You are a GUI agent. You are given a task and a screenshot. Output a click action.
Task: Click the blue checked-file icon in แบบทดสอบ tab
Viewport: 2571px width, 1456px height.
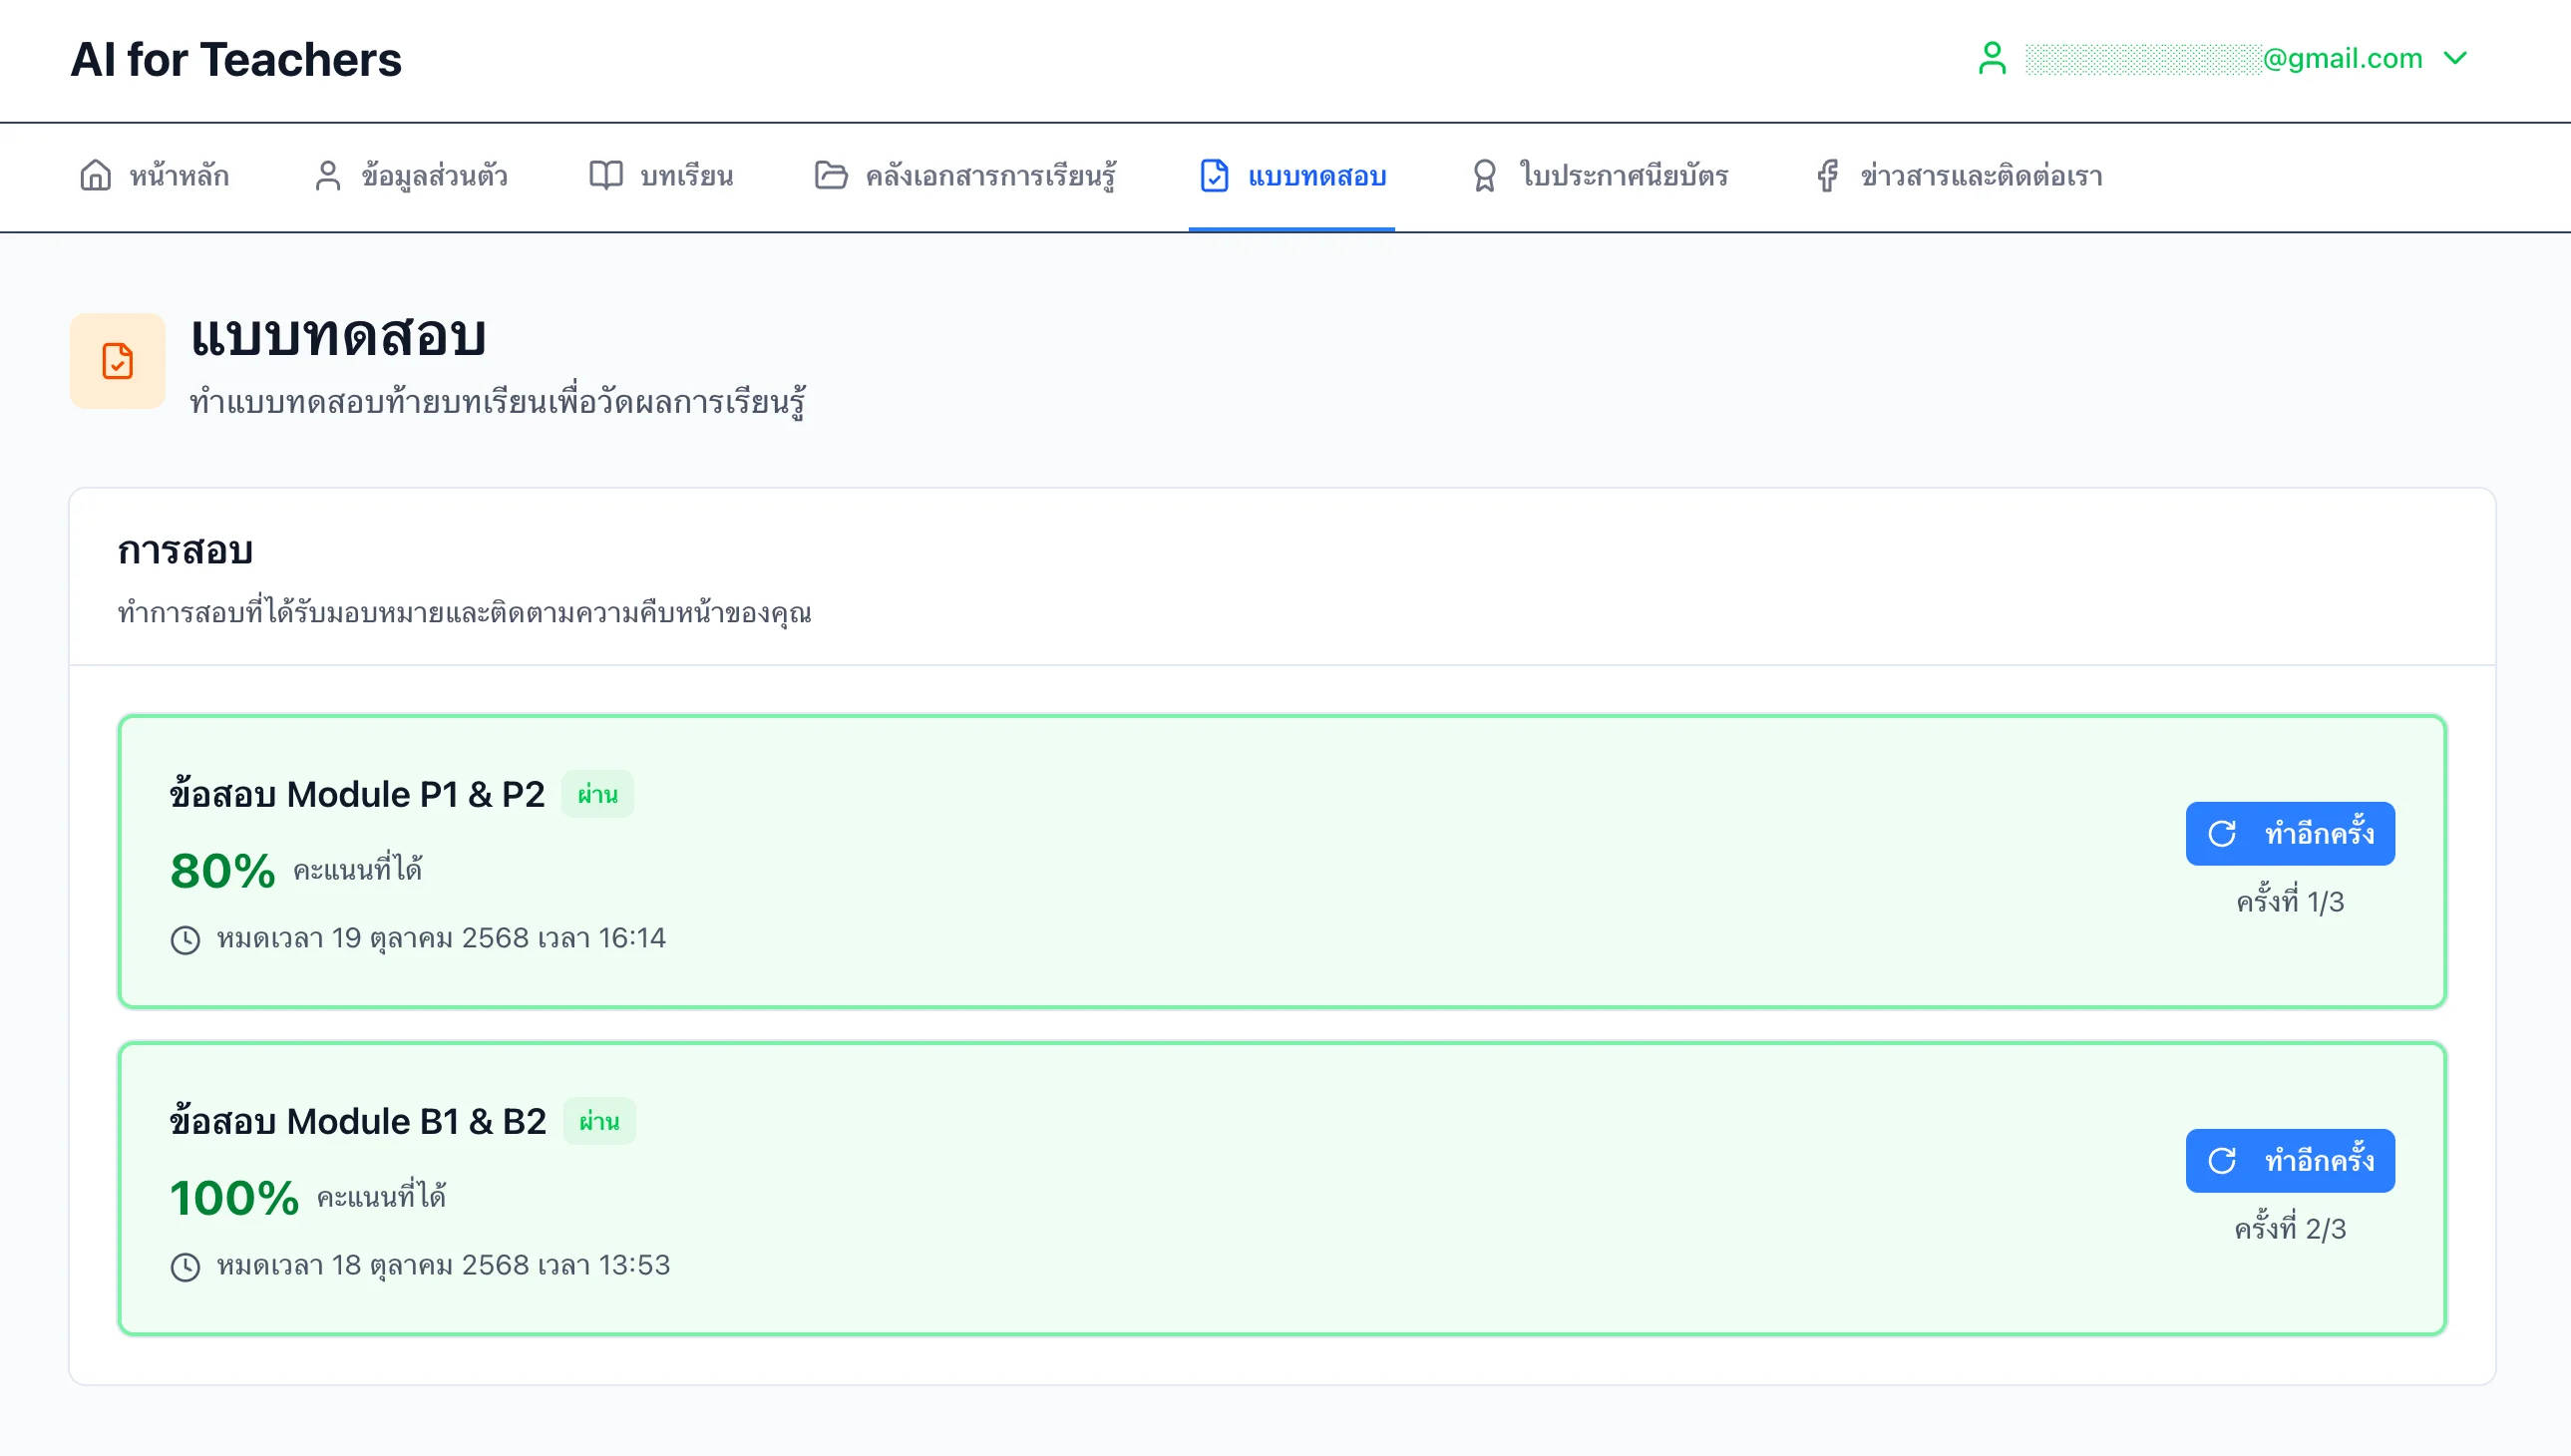tap(1213, 175)
